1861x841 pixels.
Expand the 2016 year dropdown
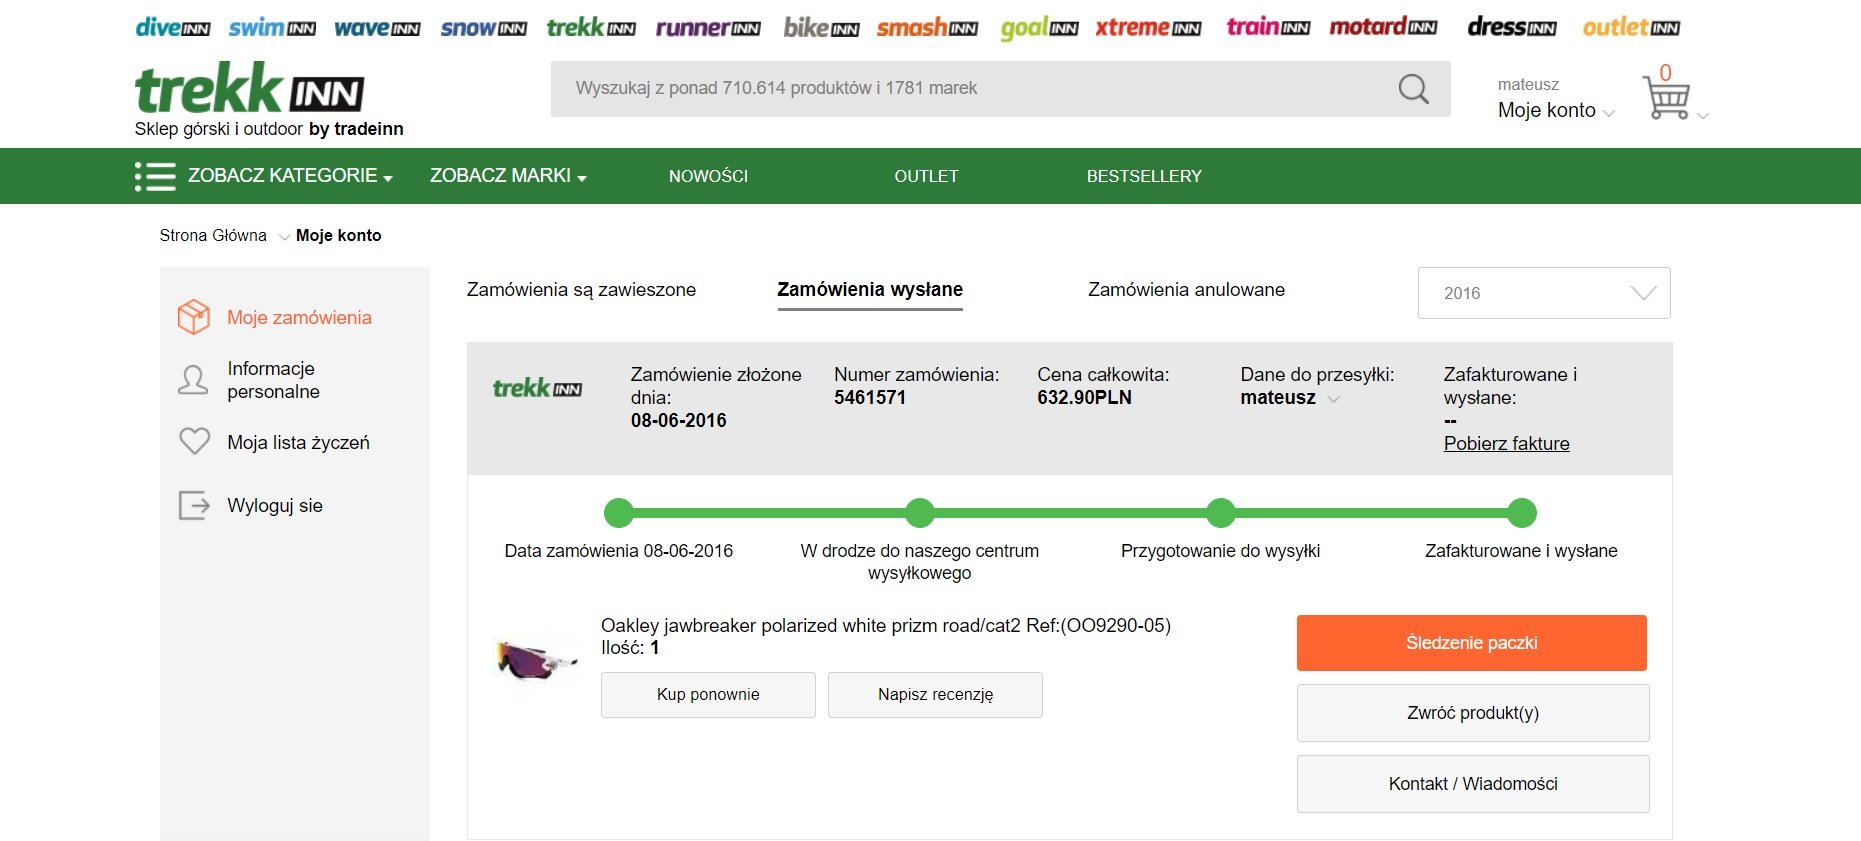pyautogui.click(x=1544, y=293)
